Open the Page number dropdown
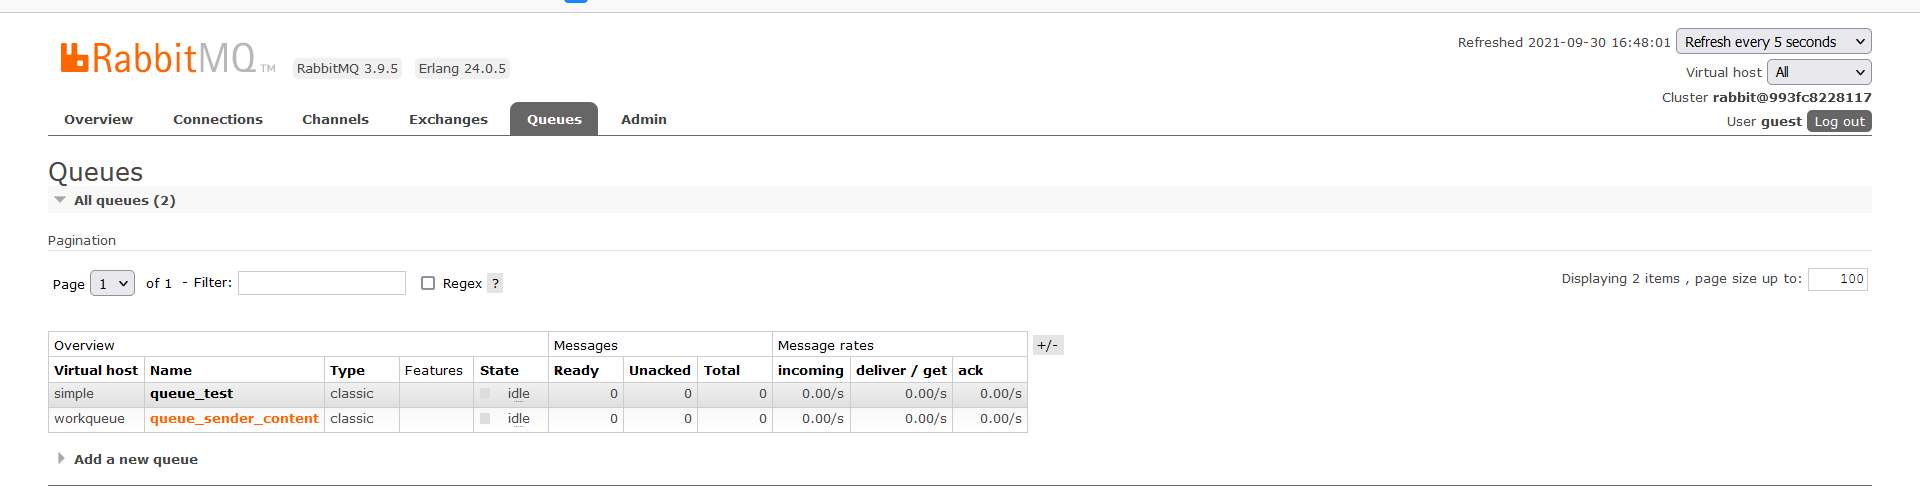Image resolution: width=1920 pixels, height=490 pixels. coord(112,284)
